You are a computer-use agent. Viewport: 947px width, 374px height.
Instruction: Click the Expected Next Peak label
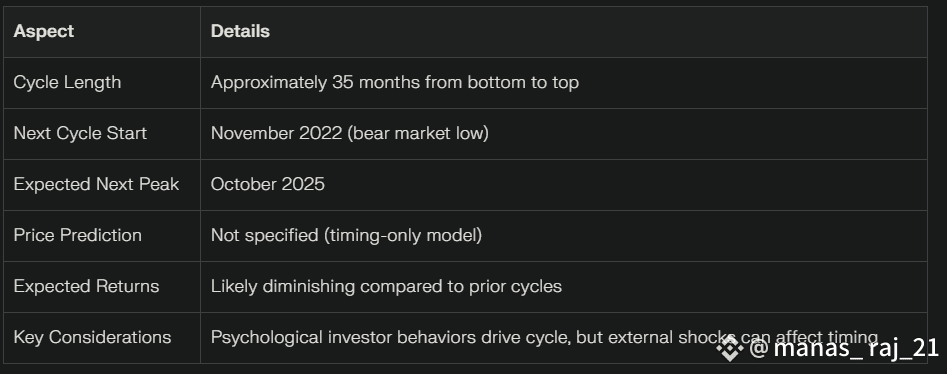(x=96, y=184)
